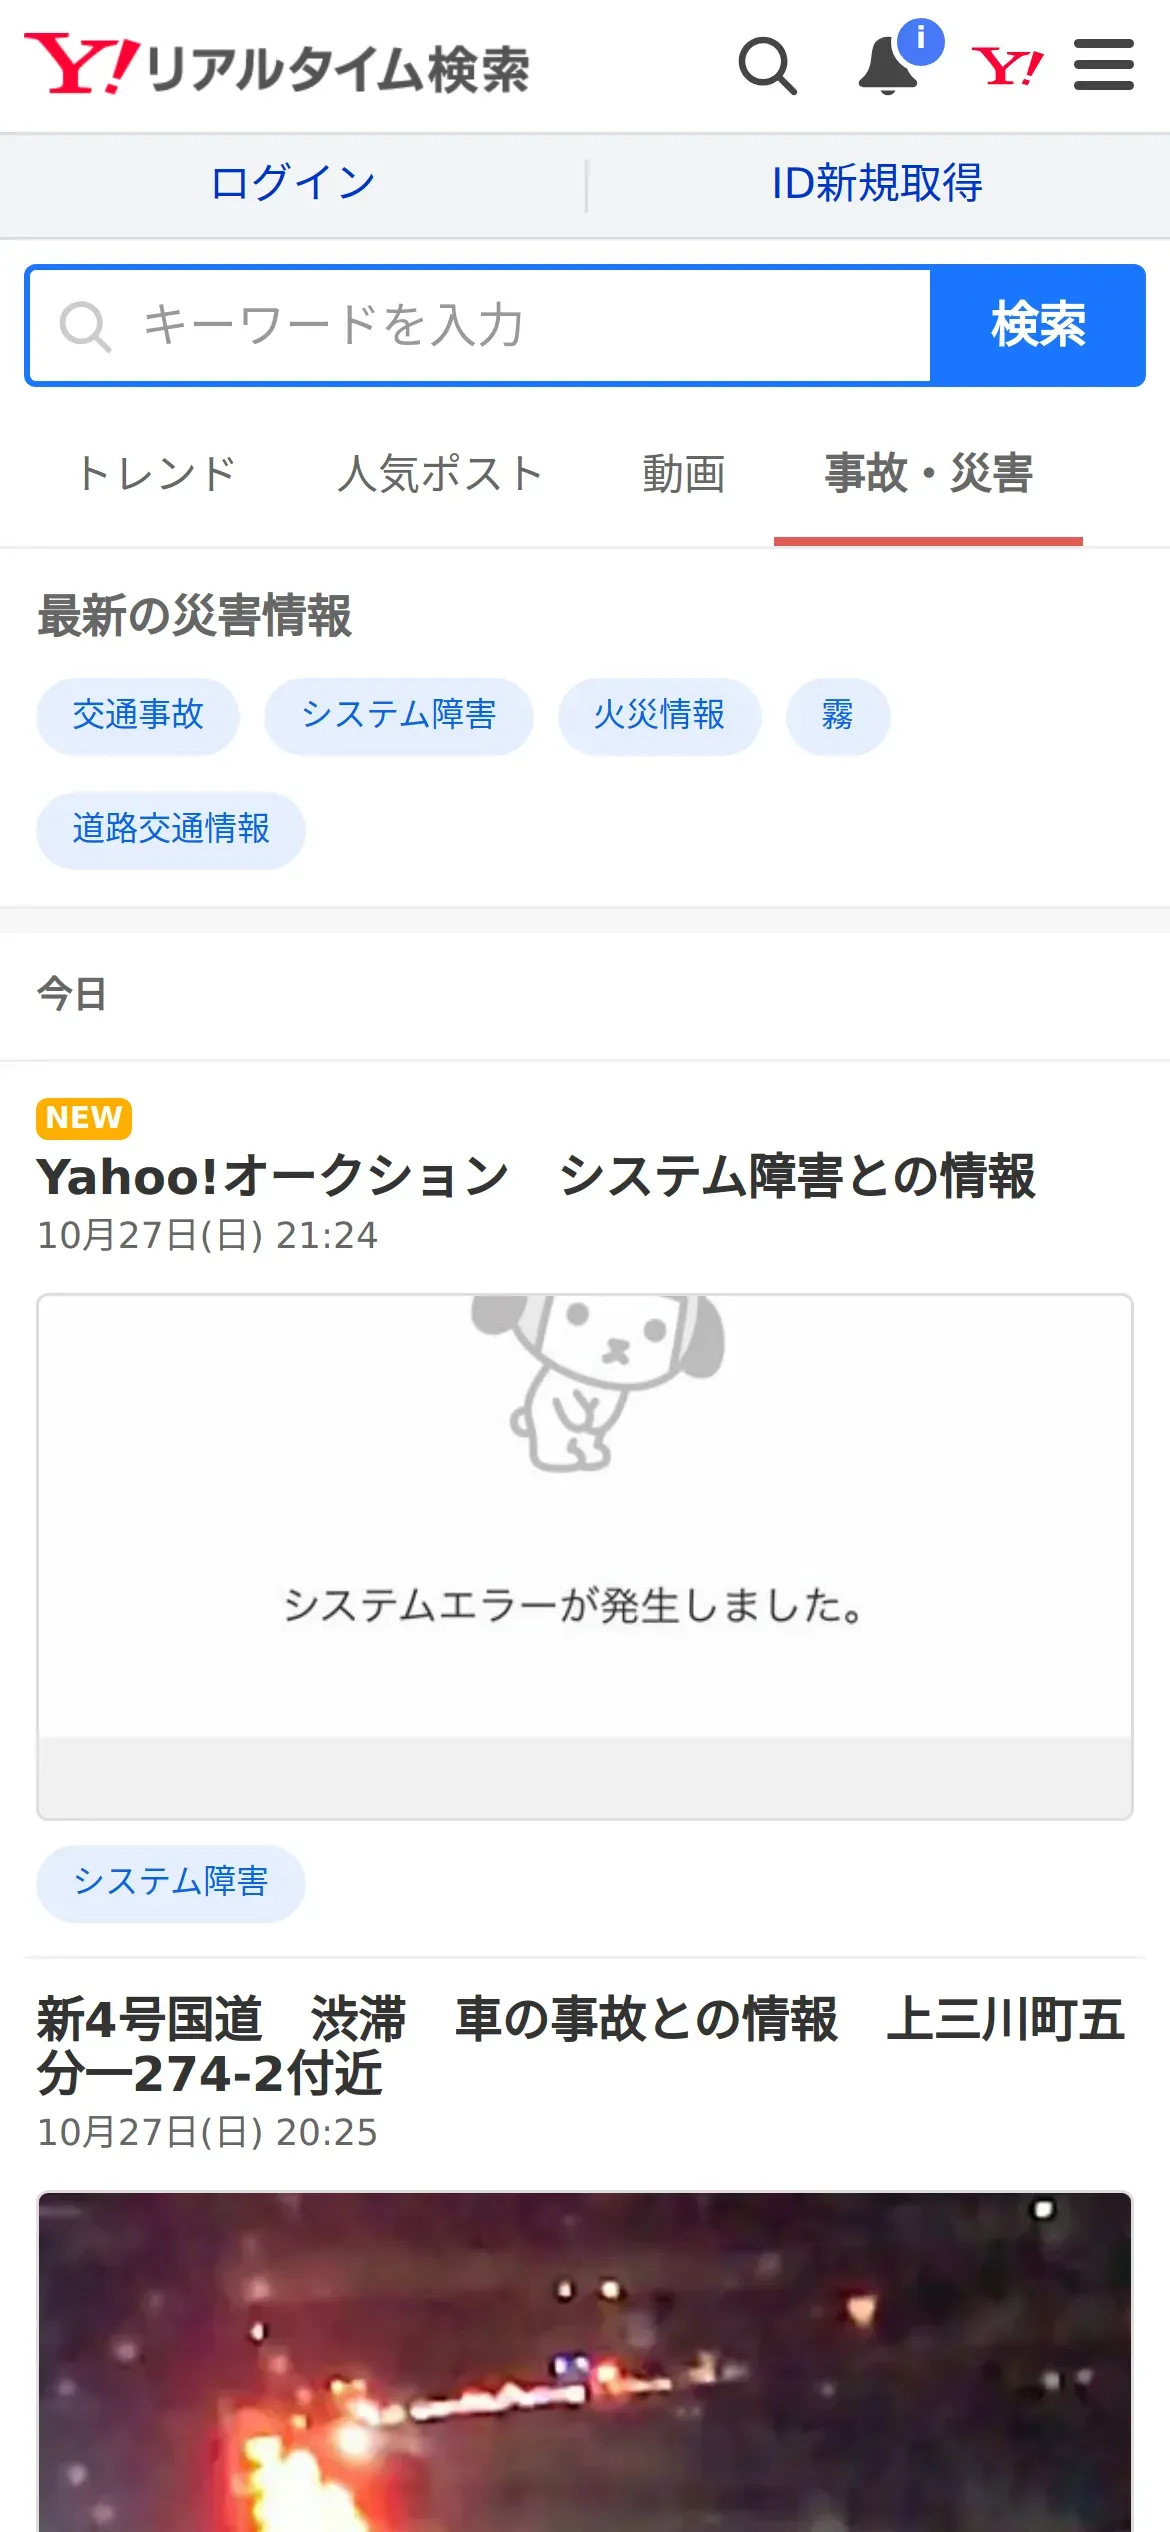
Task: Choose the 火災情報 tag chip
Action: click(660, 716)
